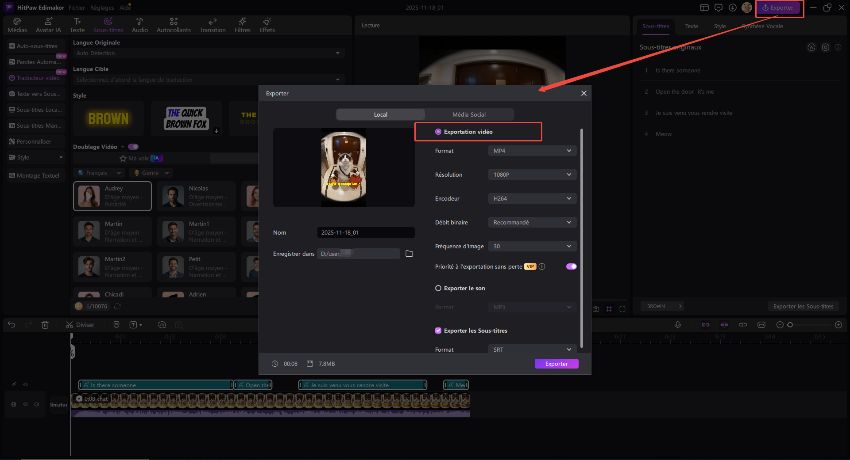Viewport: 850px width, 460px height.
Task: Click the purple Exporter button in dialog
Action: pyautogui.click(x=556, y=364)
